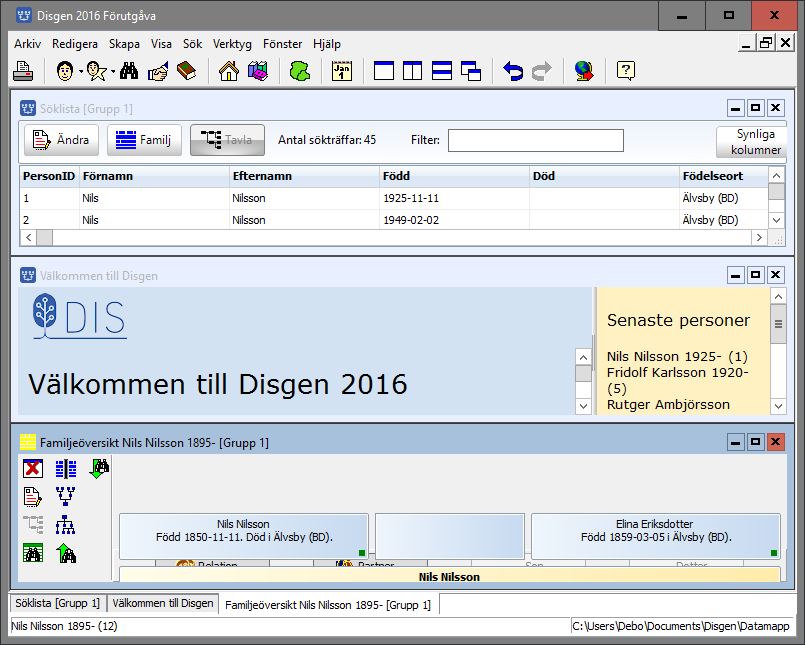Sort by the PersonID column header
Image resolution: width=805 pixels, height=645 pixels.
coord(49,176)
